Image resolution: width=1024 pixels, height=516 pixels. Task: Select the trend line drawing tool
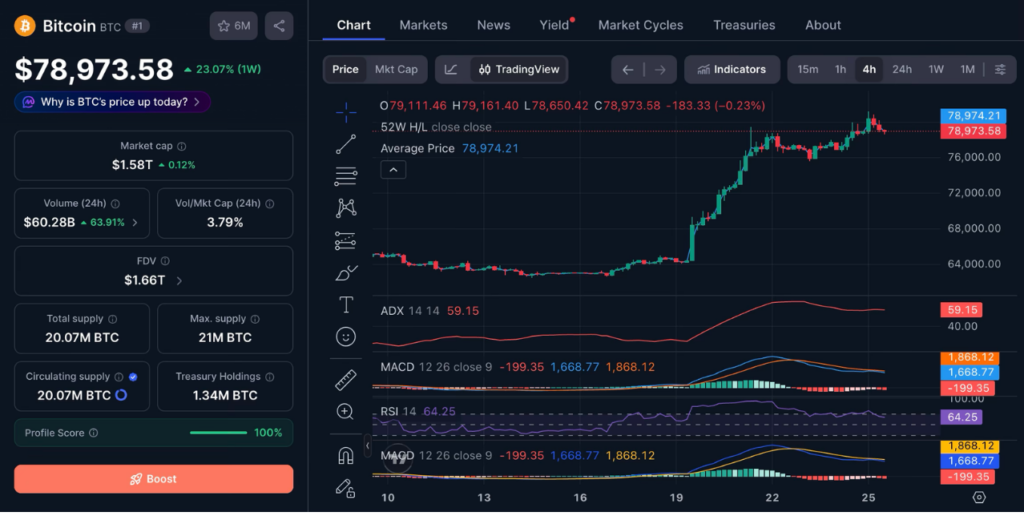(346, 144)
